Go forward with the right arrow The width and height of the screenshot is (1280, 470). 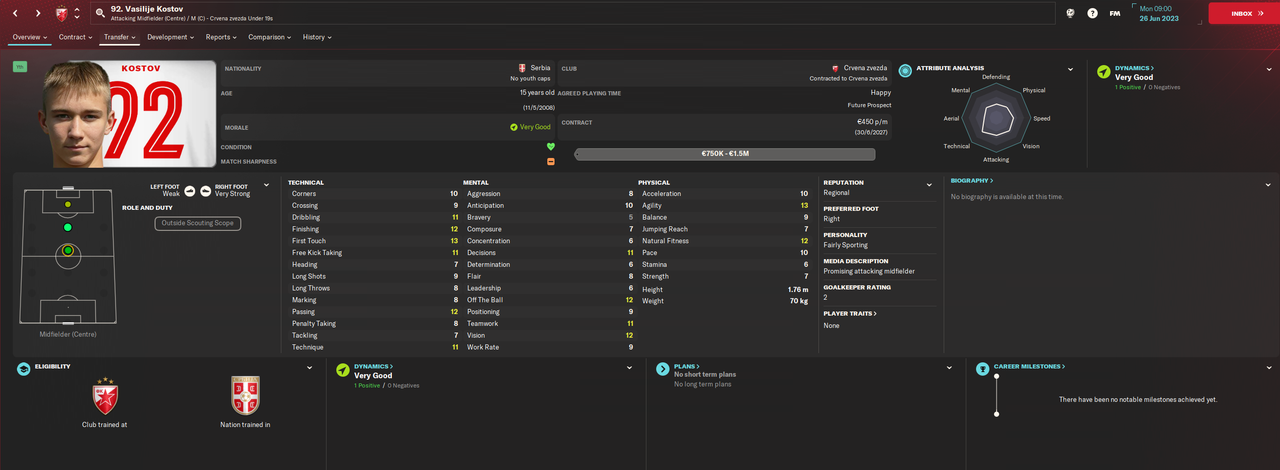[x=38, y=13]
